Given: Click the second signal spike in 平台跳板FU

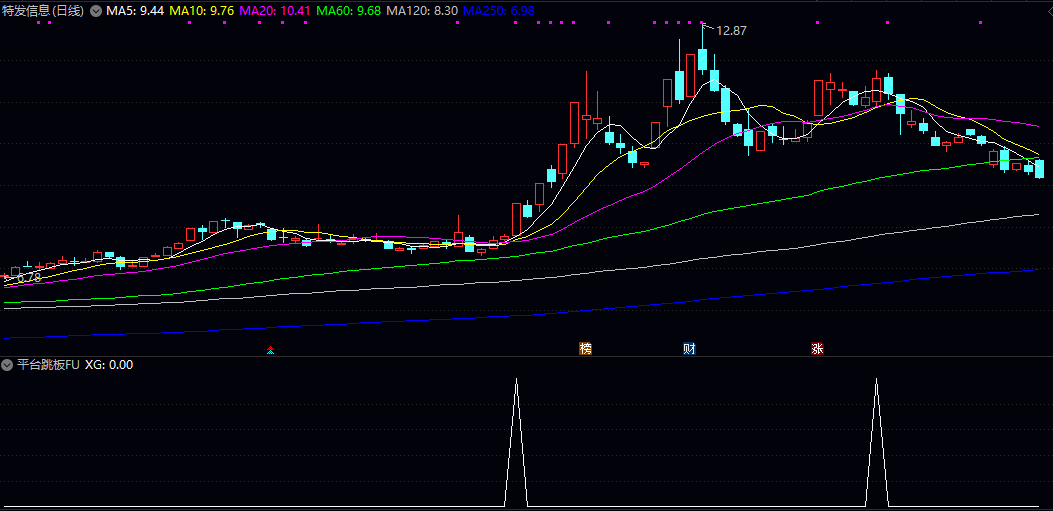Looking at the screenshot, I should pos(877,440).
